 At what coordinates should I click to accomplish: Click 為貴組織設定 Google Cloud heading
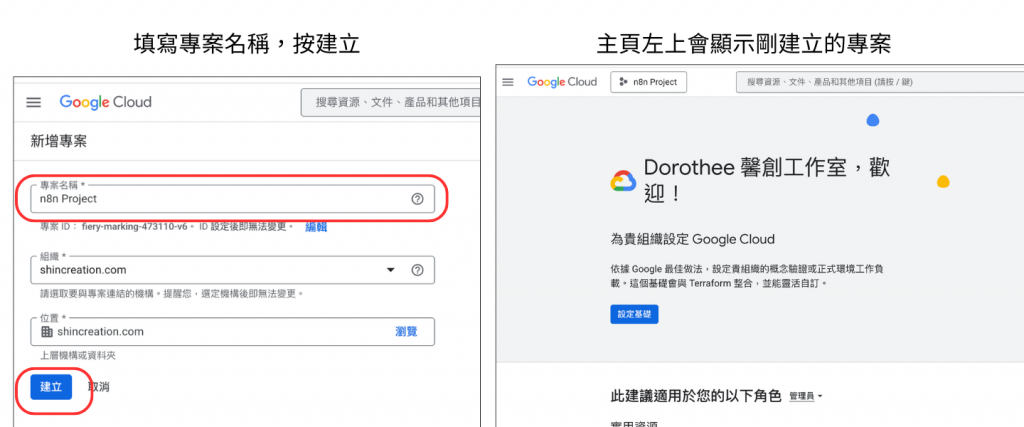pyautogui.click(x=692, y=240)
